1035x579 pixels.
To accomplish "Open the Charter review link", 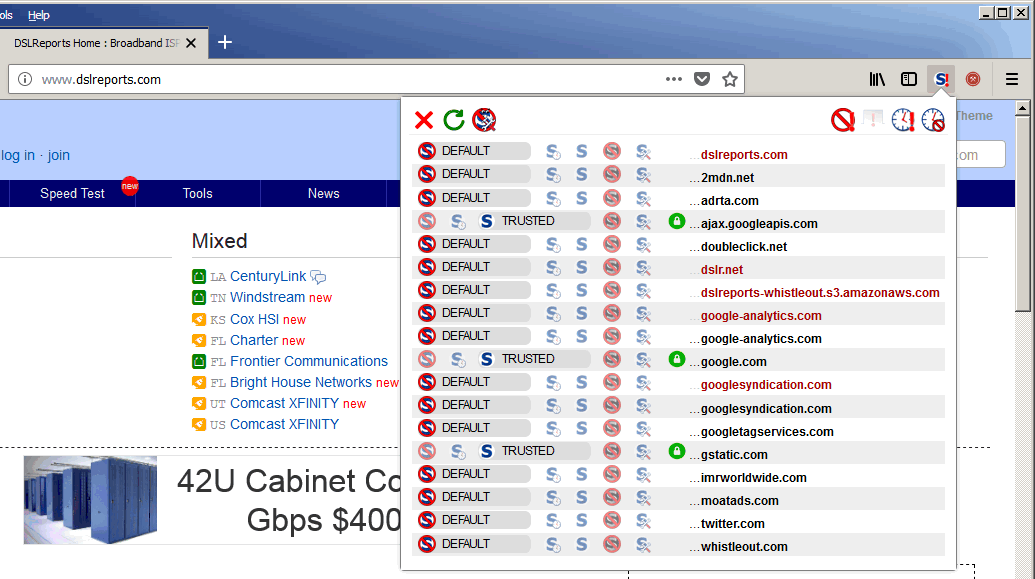I will (x=253, y=340).
